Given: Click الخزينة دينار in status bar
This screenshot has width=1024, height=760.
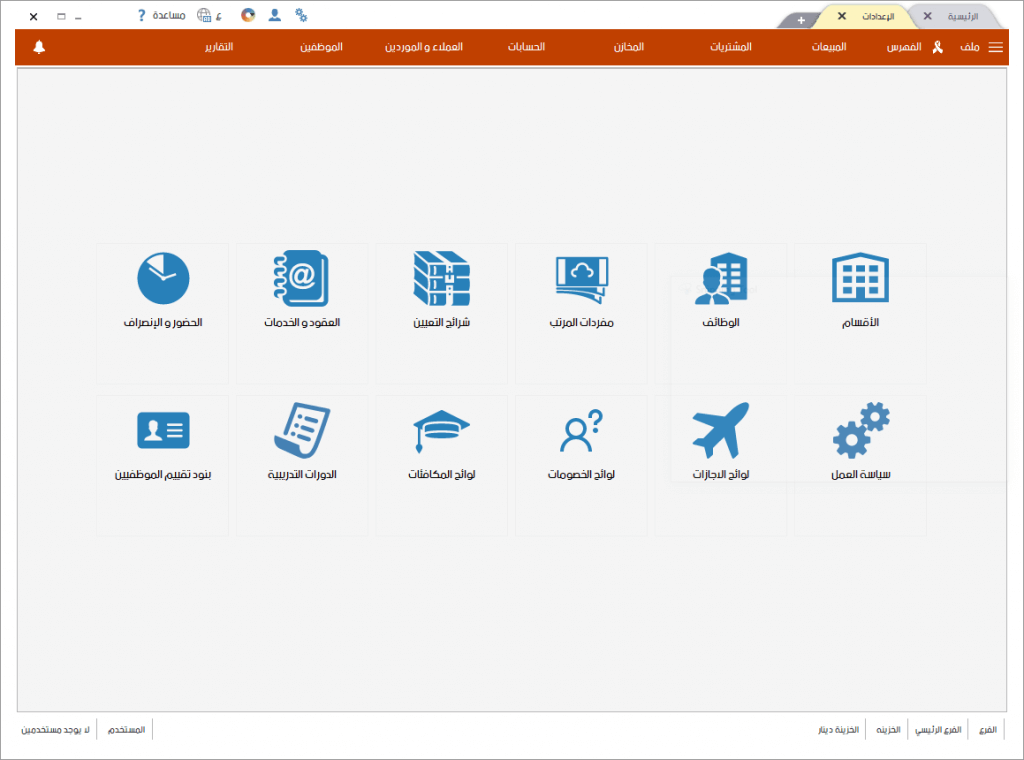Looking at the screenshot, I should pyautogui.click(x=839, y=729).
